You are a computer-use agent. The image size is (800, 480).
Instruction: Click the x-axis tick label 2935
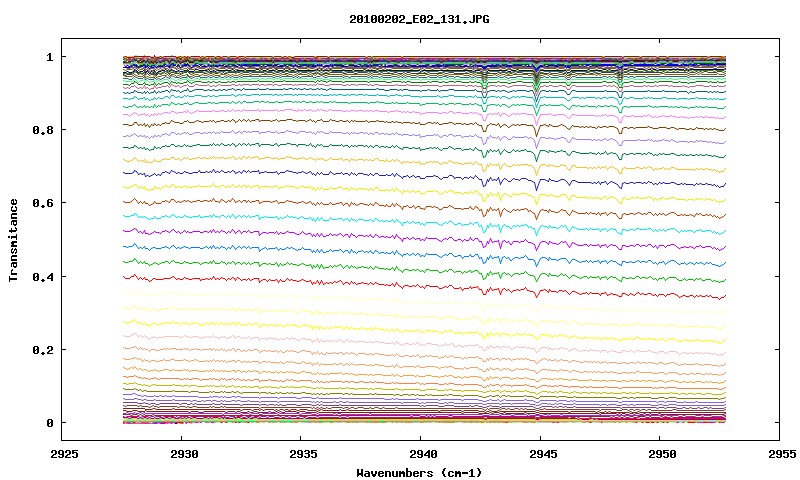[x=303, y=454]
